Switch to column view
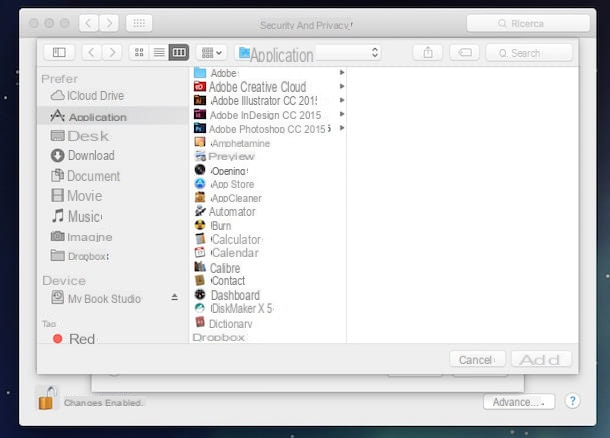The image size is (610, 438). pyautogui.click(x=179, y=52)
